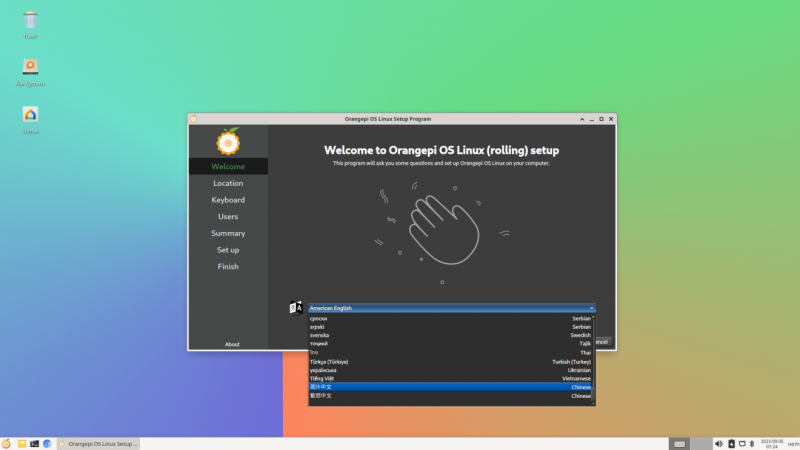Click the Welcome to Orangepi OS heading
The width and height of the screenshot is (800, 450).
pyautogui.click(x=441, y=150)
